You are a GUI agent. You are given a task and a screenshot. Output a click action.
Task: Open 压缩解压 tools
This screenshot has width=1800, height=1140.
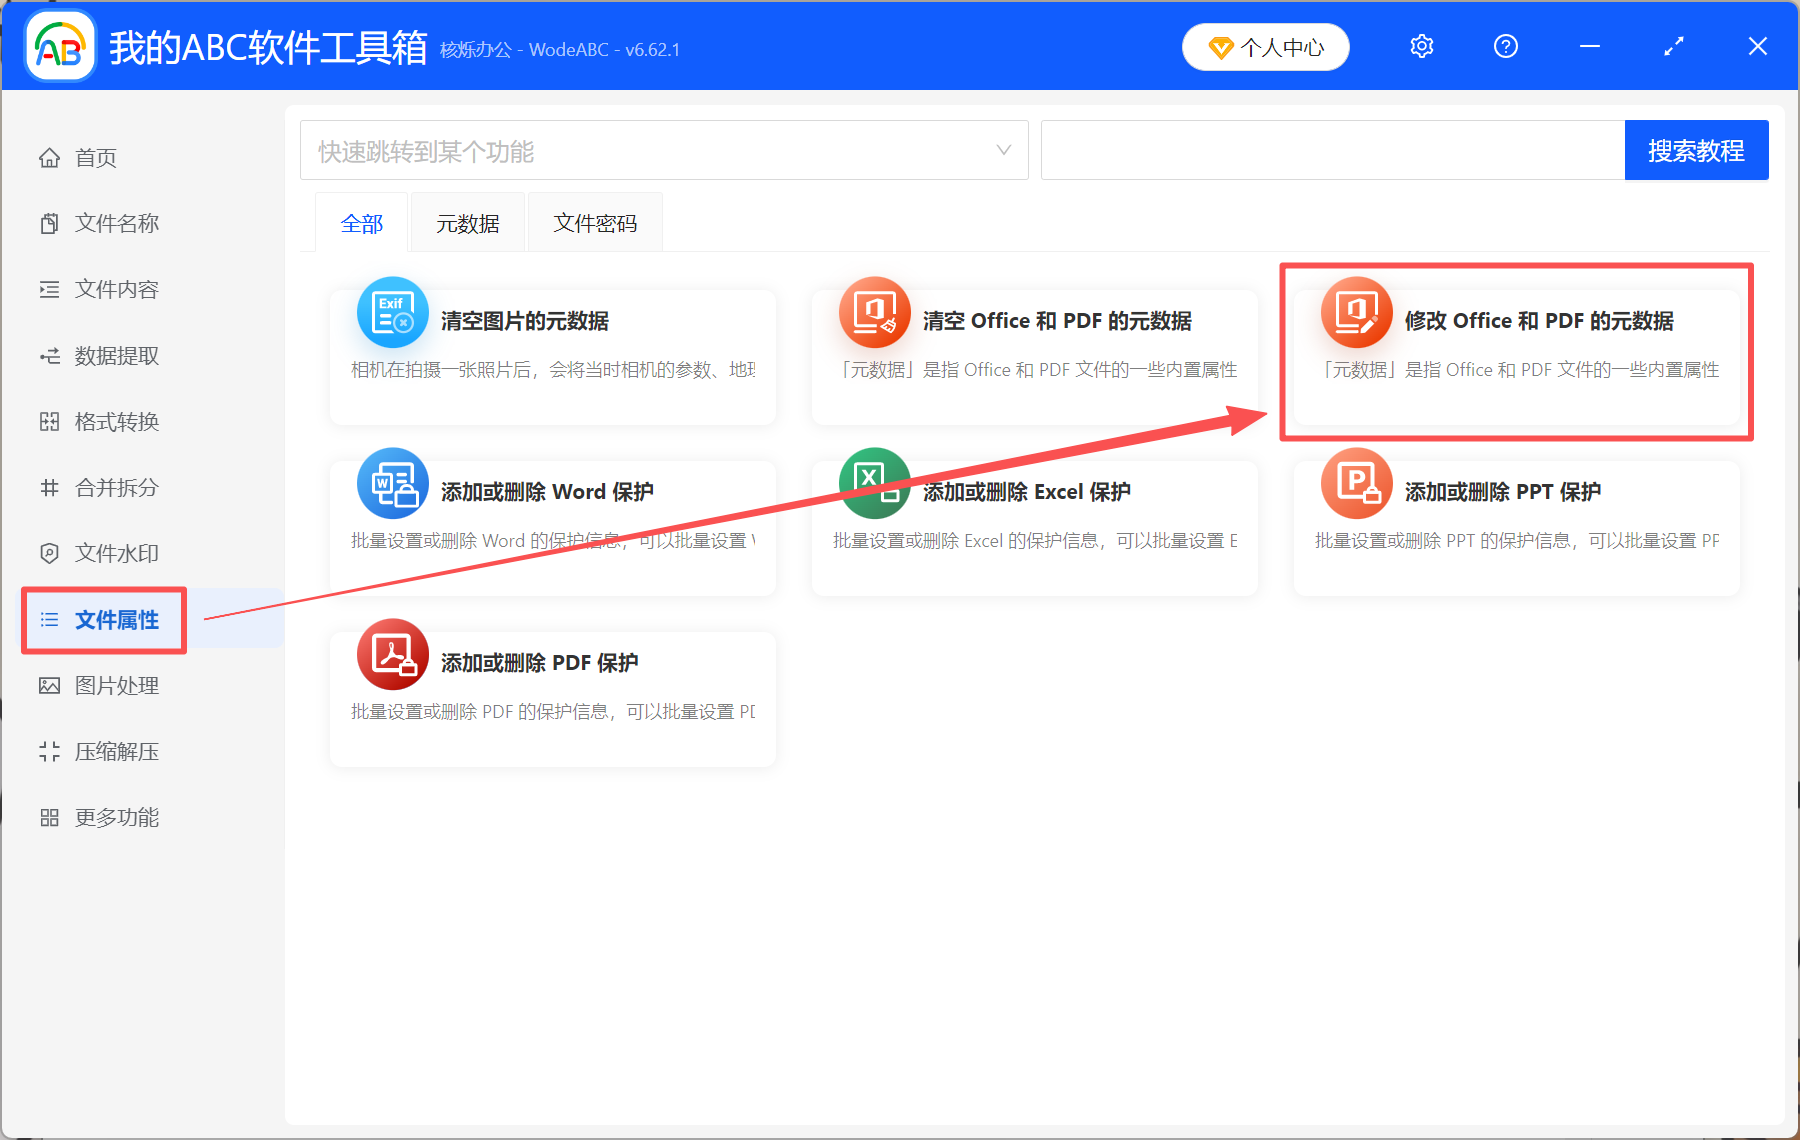click(115, 751)
